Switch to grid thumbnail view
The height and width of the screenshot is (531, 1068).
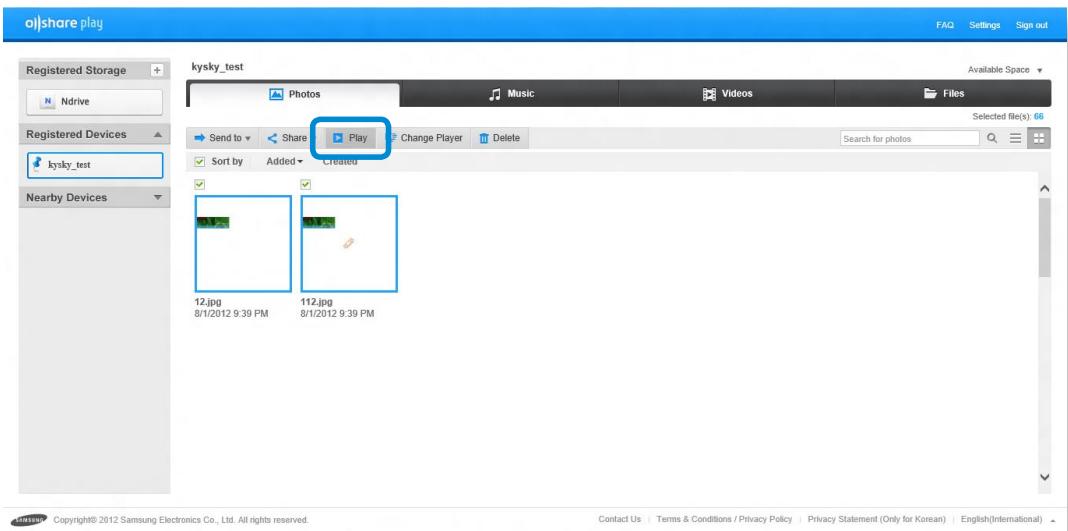1040,138
